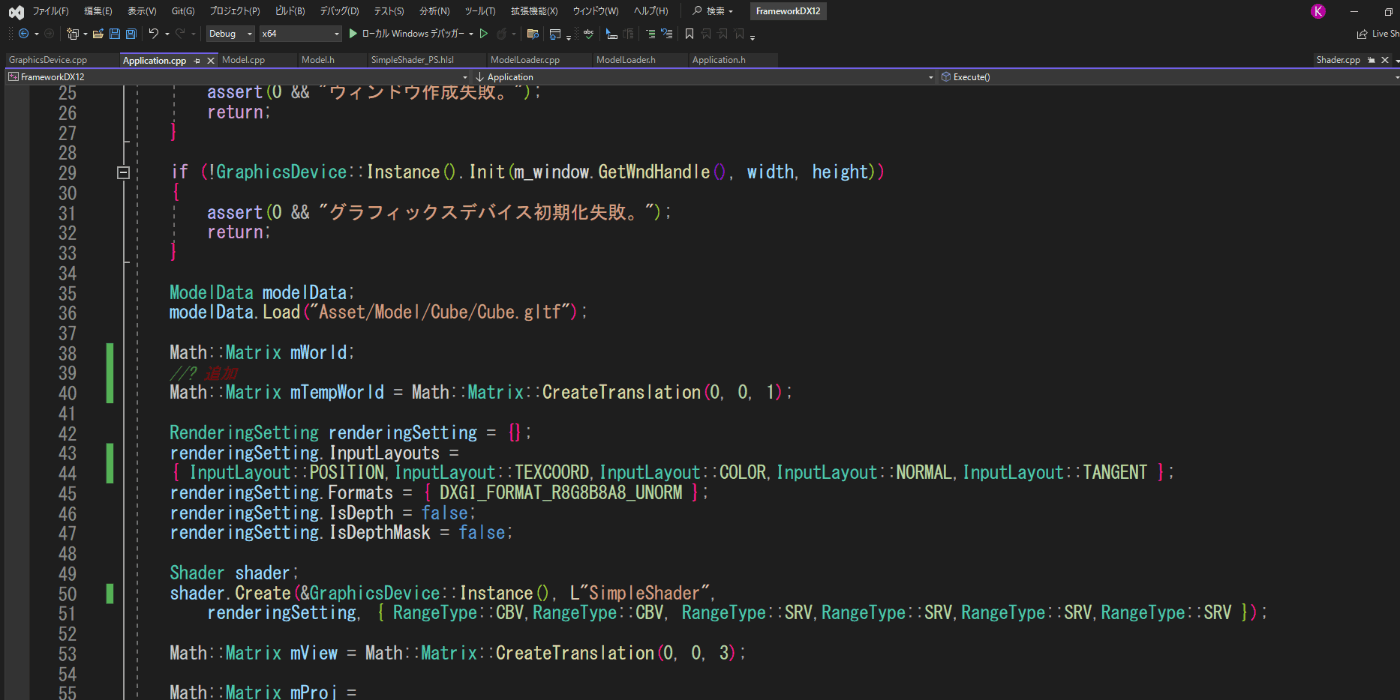
Task: Open the Debug configuration dropdown
Action: click(x=230, y=34)
